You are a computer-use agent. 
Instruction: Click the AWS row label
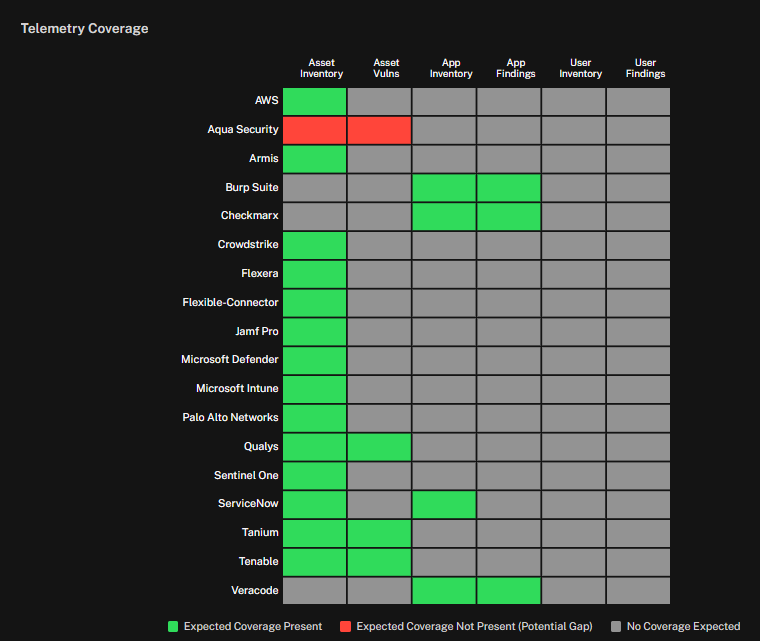tap(267, 100)
